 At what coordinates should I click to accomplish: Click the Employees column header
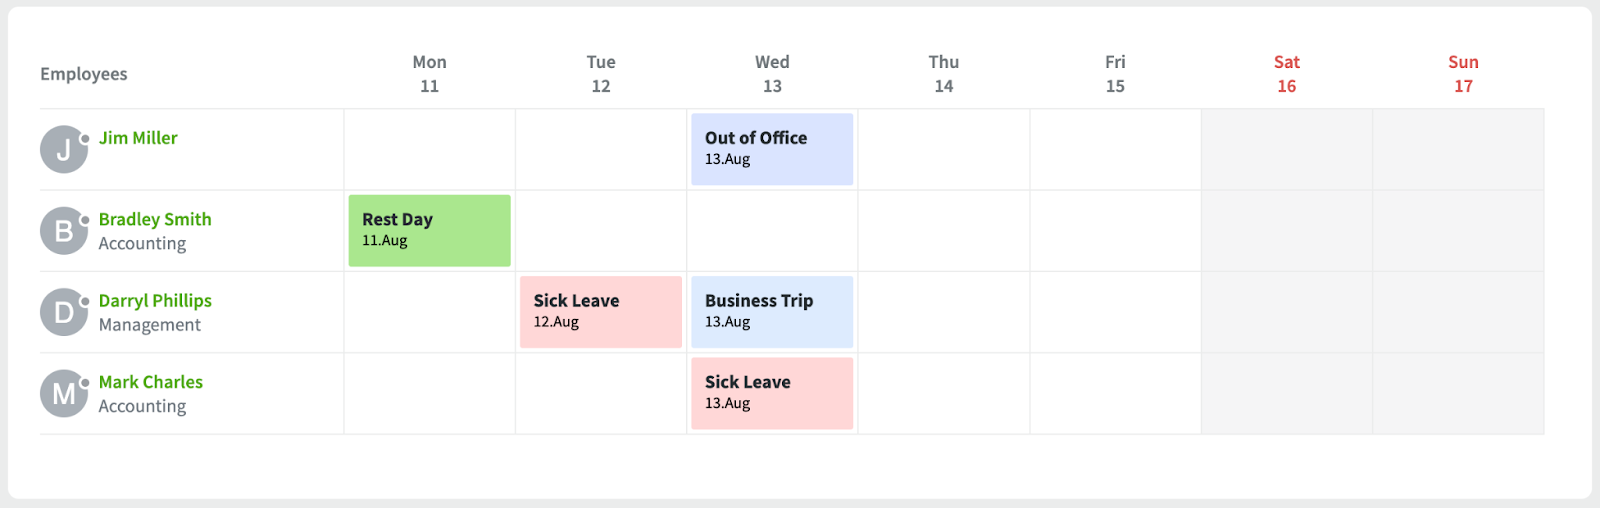84,74
